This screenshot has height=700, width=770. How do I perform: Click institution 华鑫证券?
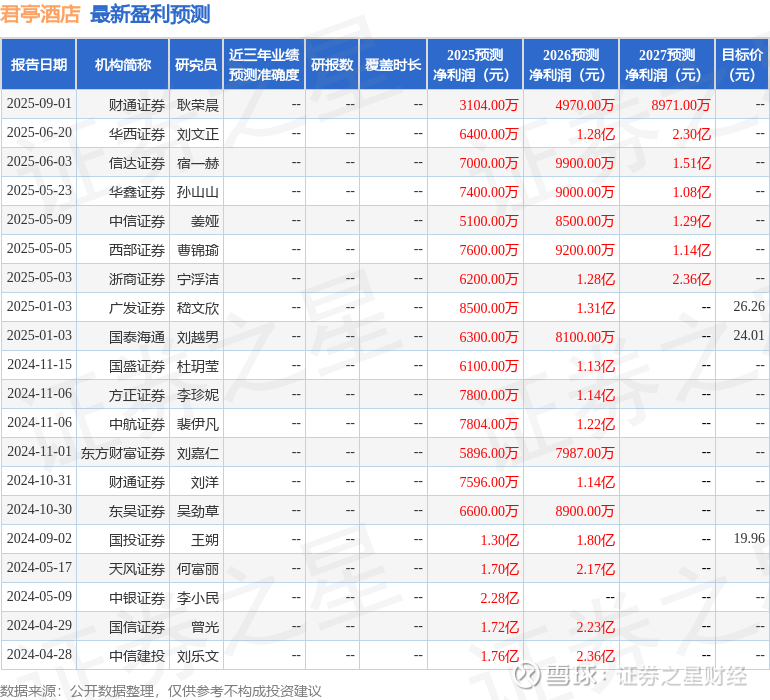(137, 192)
